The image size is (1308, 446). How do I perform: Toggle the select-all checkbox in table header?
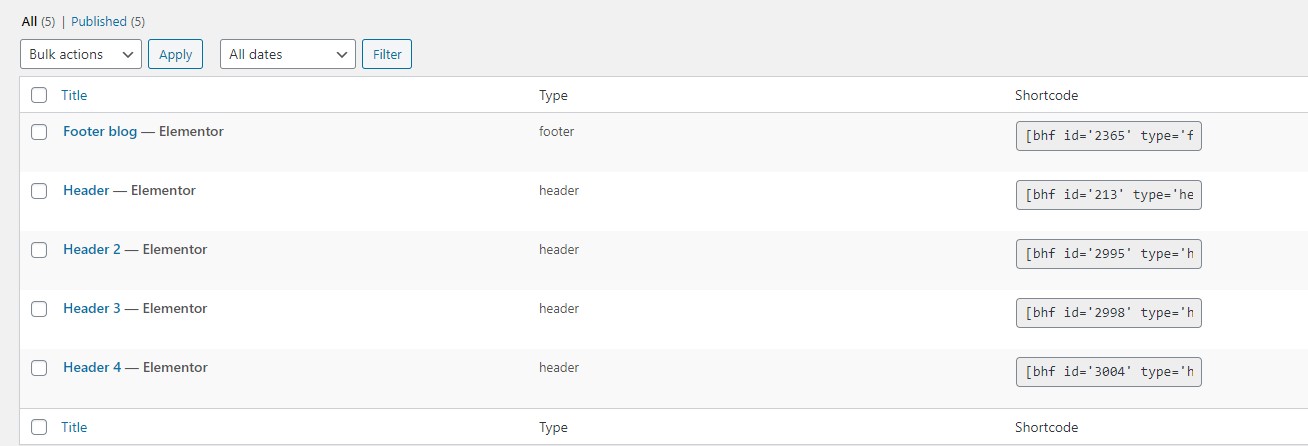(39, 95)
